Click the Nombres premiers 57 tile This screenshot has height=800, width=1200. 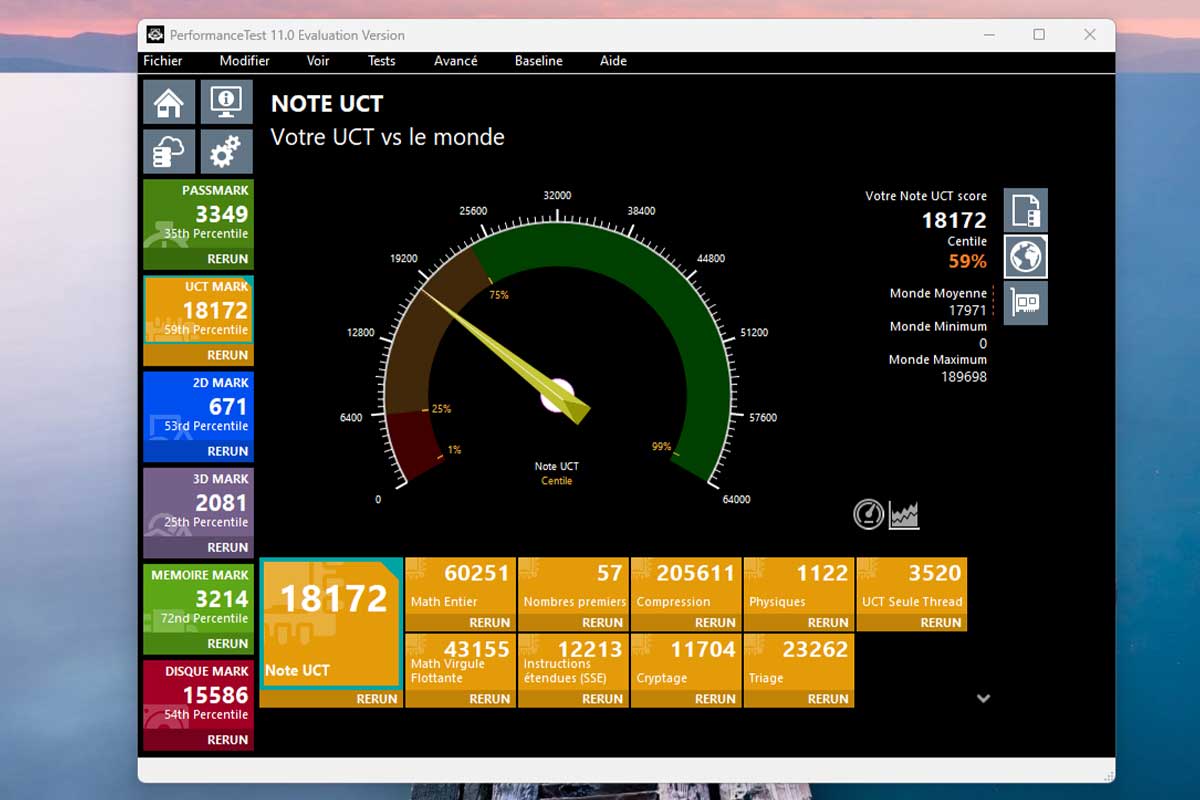coord(574,586)
